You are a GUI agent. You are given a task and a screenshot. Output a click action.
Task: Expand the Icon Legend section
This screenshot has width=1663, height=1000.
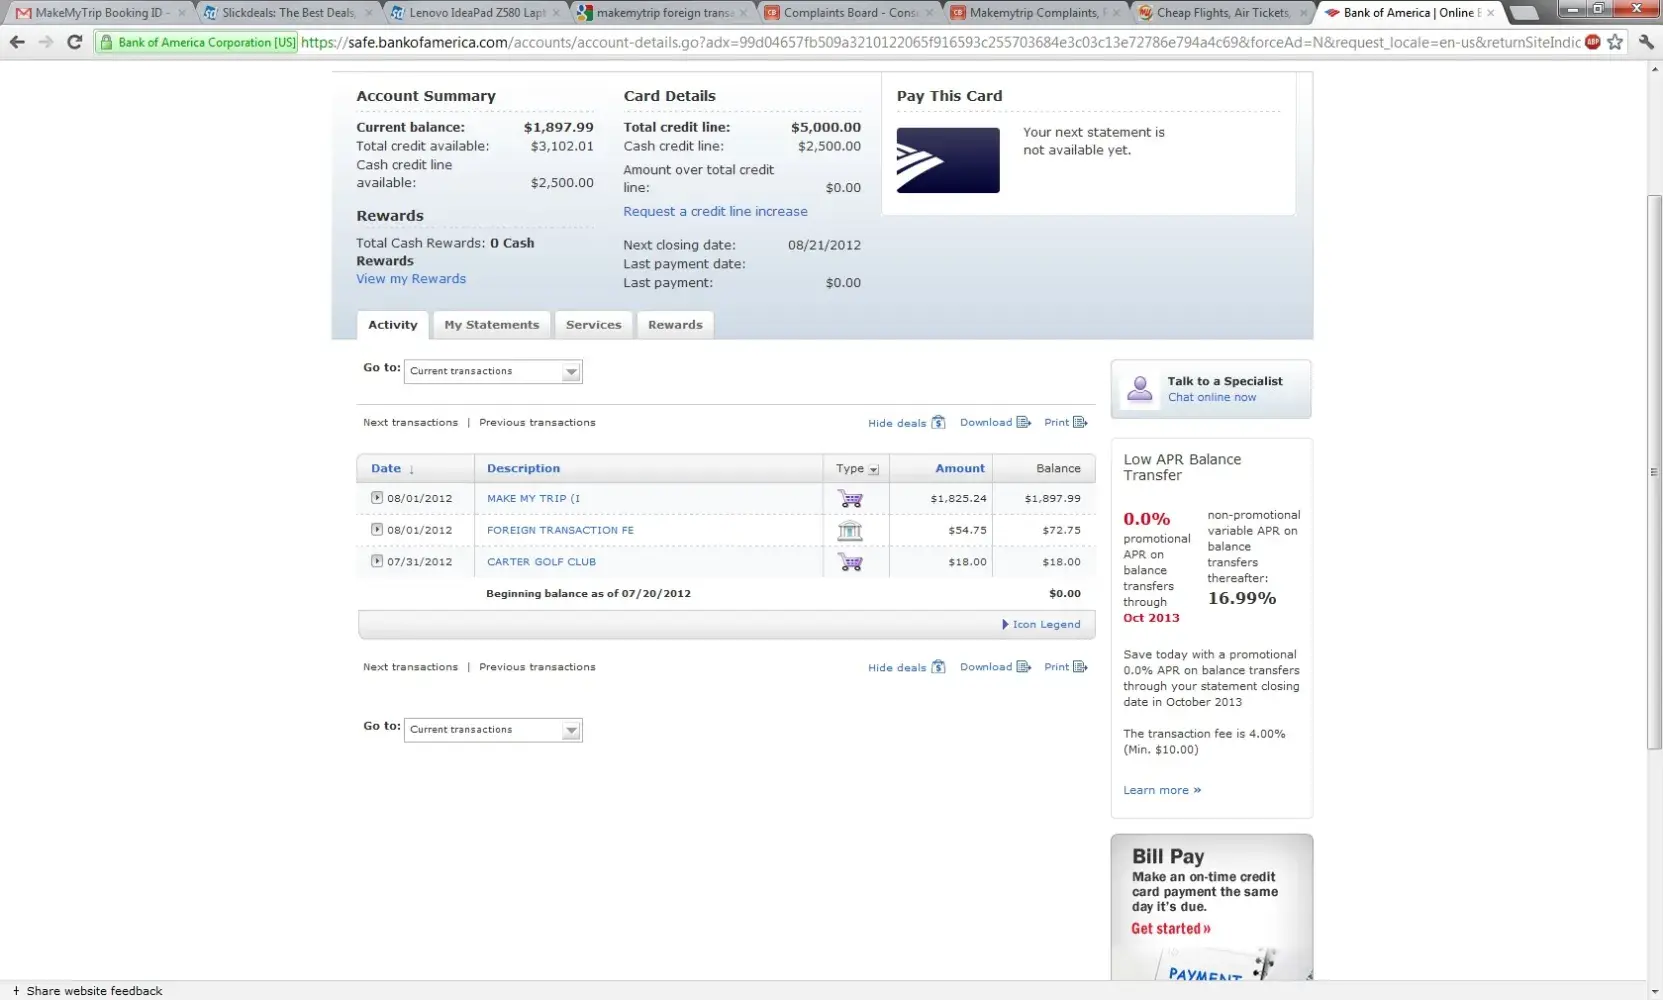click(1041, 625)
